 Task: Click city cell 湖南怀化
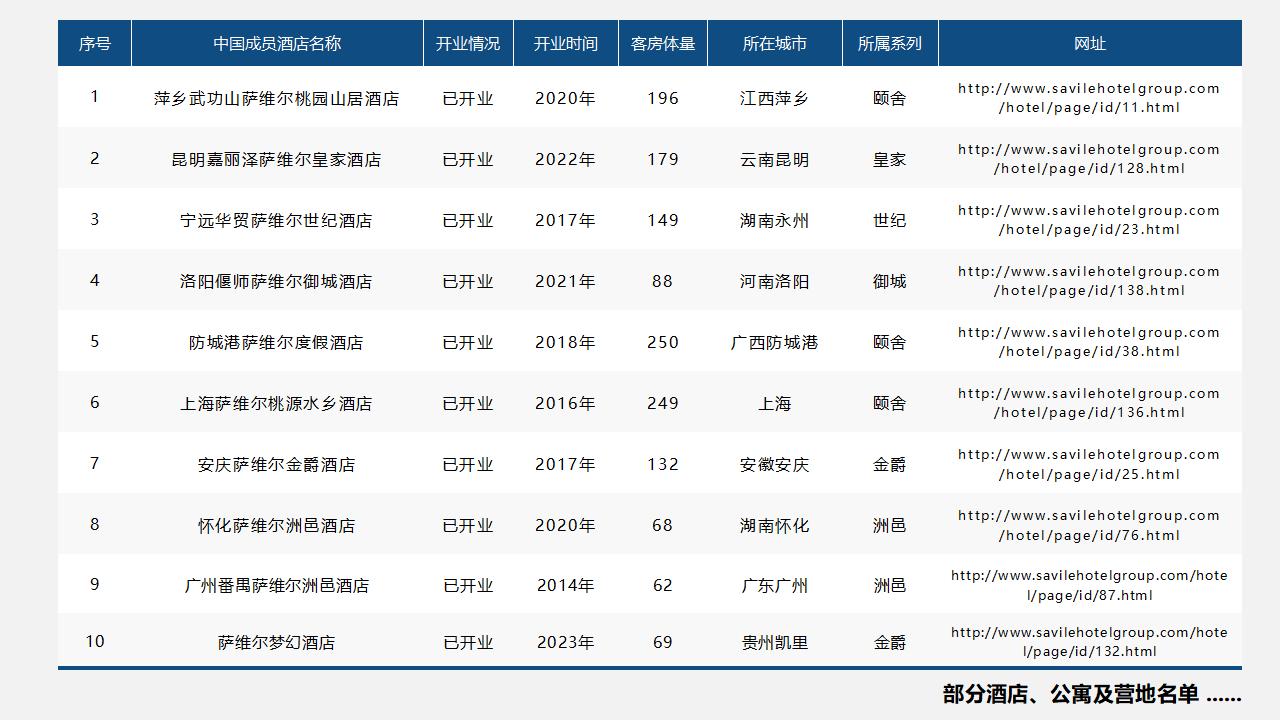tap(775, 526)
